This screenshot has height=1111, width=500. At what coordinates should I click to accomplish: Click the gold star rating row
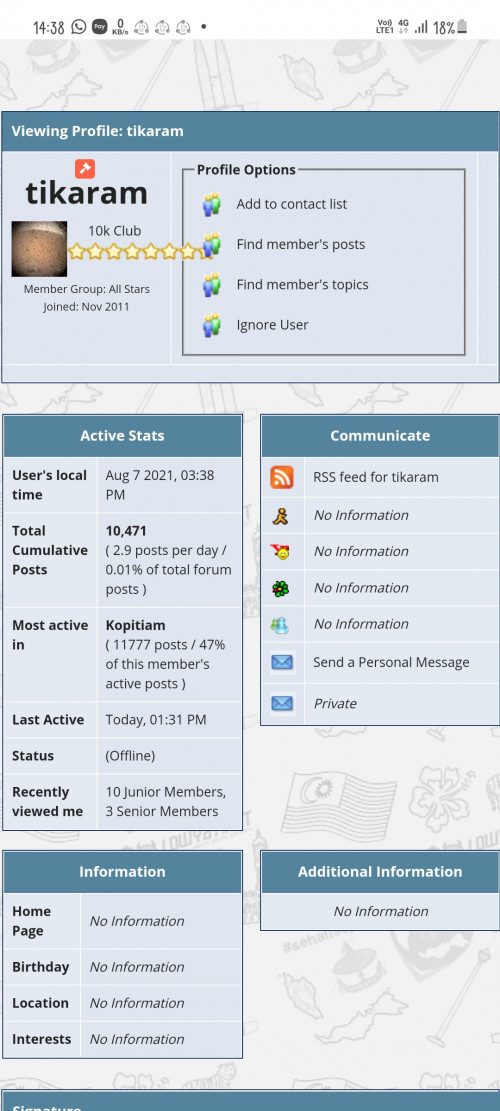(140, 251)
